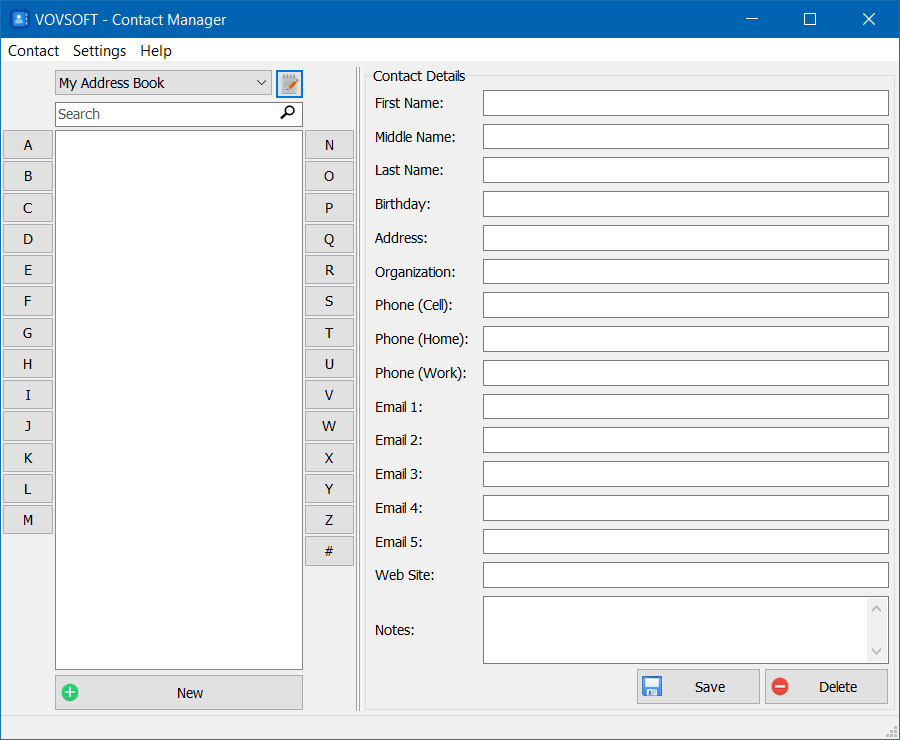The height and width of the screenshot is (740, 900).
Task: Filter contacts by letter Q
Action: pos(329,239)
